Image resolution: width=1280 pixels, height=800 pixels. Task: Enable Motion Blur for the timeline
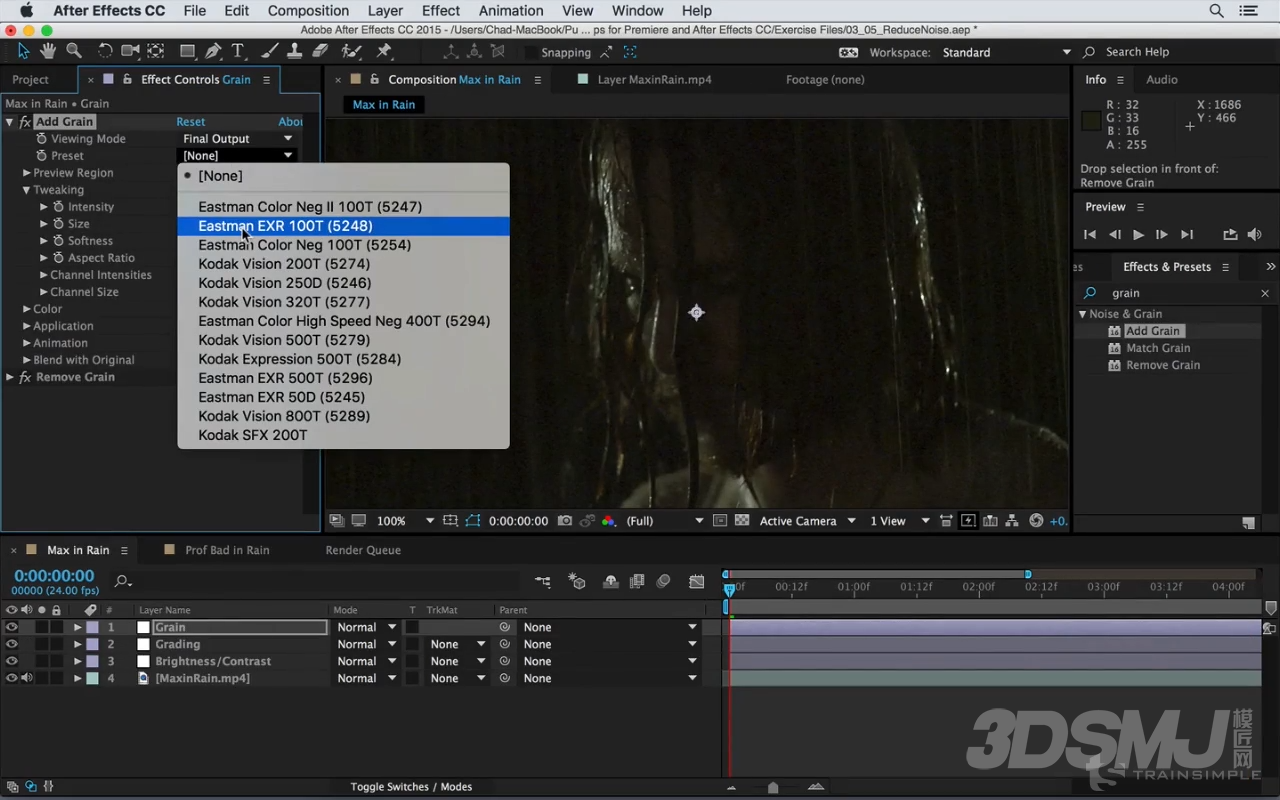(663, 582)
